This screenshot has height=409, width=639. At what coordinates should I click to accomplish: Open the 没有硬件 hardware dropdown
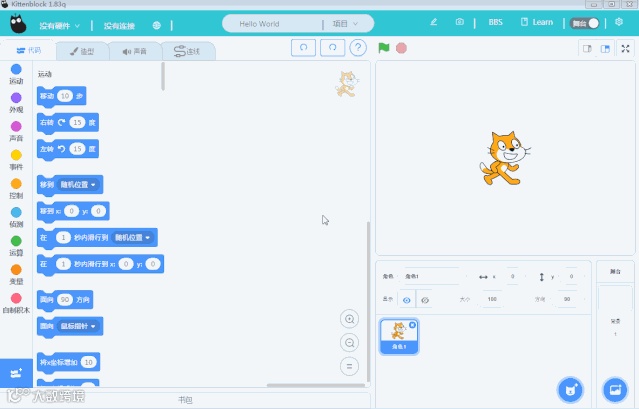tap(59, 26)
